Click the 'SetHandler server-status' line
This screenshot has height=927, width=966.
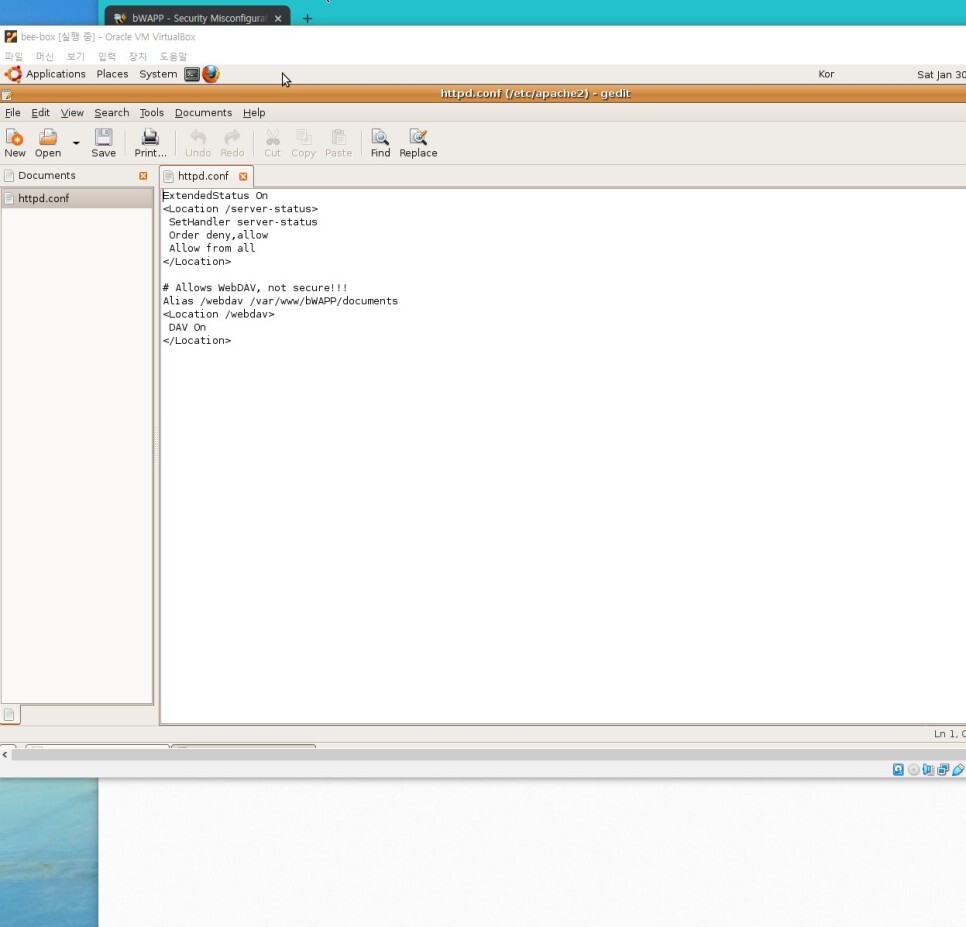[x=243, y=222]
